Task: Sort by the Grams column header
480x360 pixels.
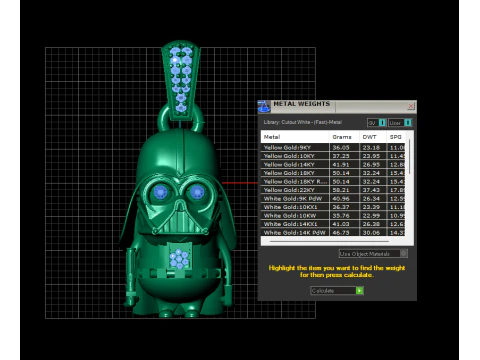Action: [344, 137]
